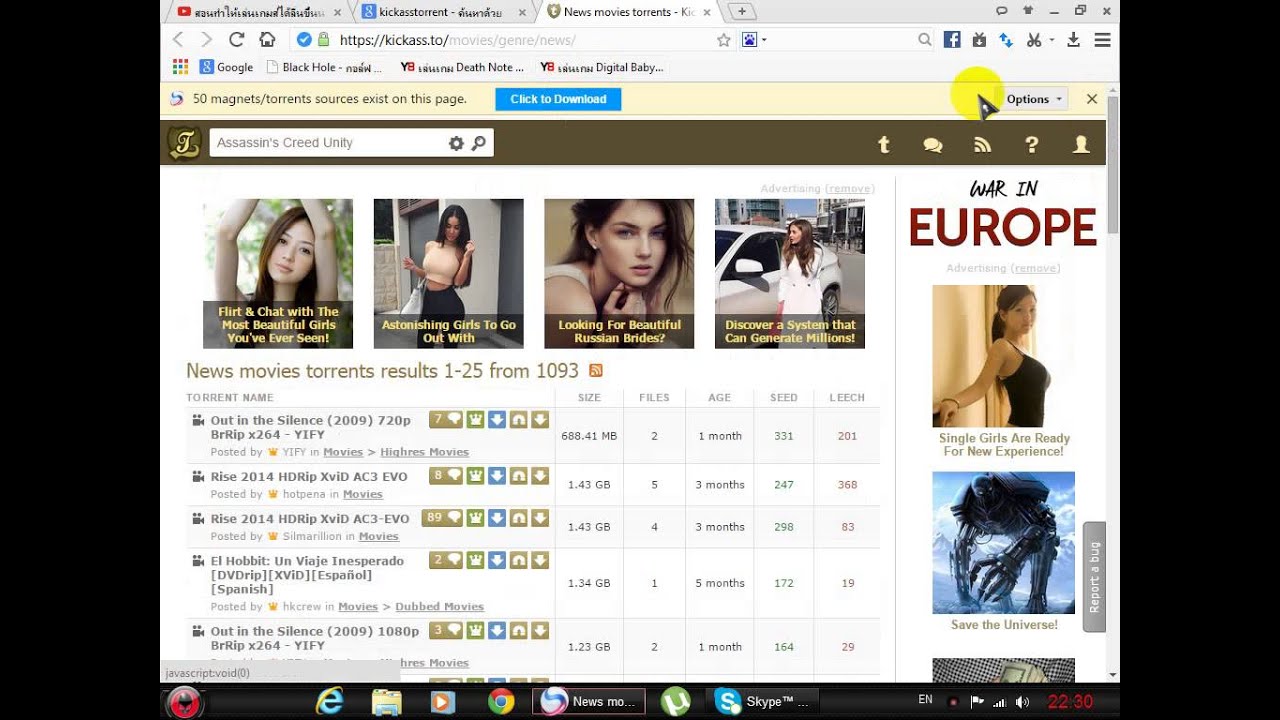The height and width of the screenshot is (720, 1280).
Task: Go back using the browser back arrow
Action: (x=178, y=40)
